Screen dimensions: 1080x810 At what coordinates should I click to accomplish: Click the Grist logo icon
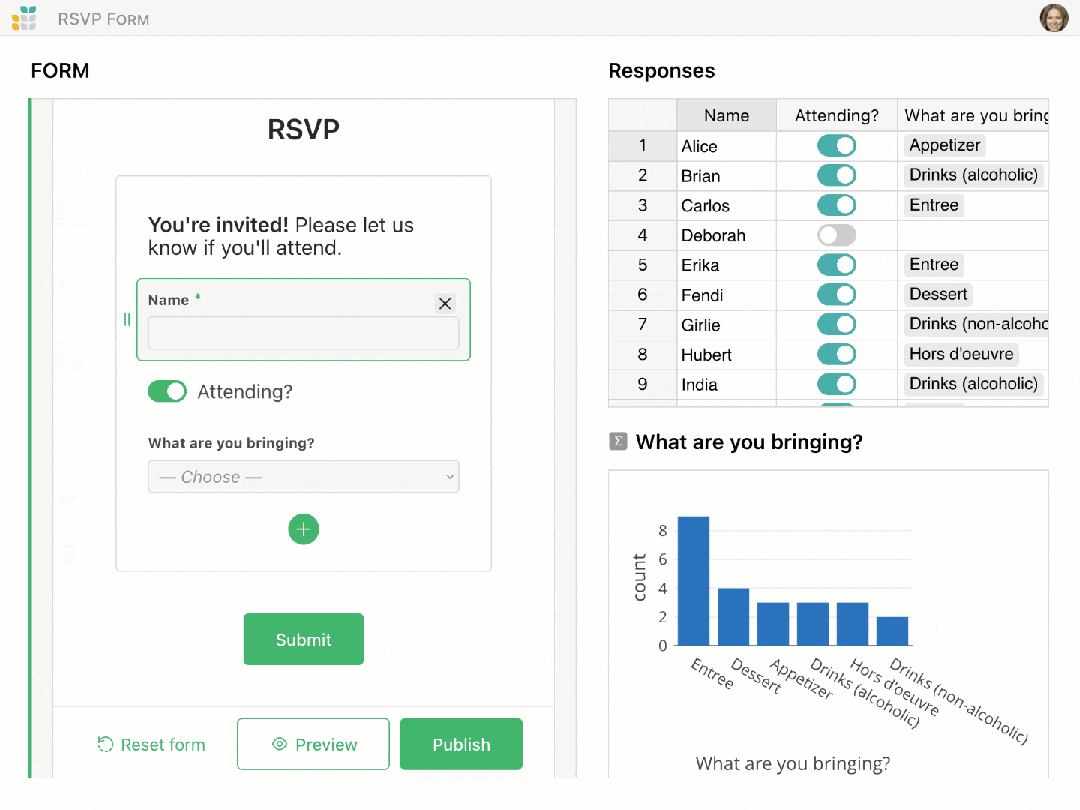click(24, 19)
